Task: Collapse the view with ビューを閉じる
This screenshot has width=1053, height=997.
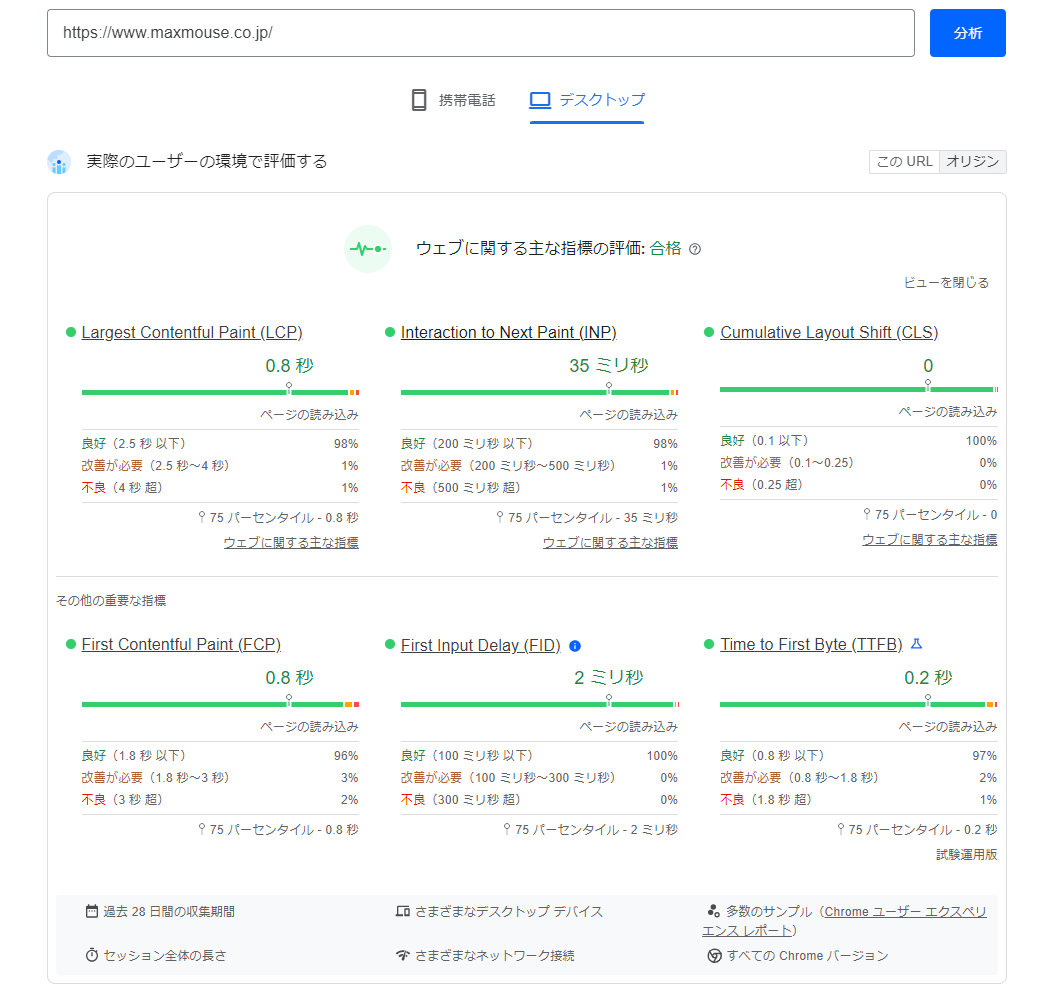Action: click(x=946, y=283)
